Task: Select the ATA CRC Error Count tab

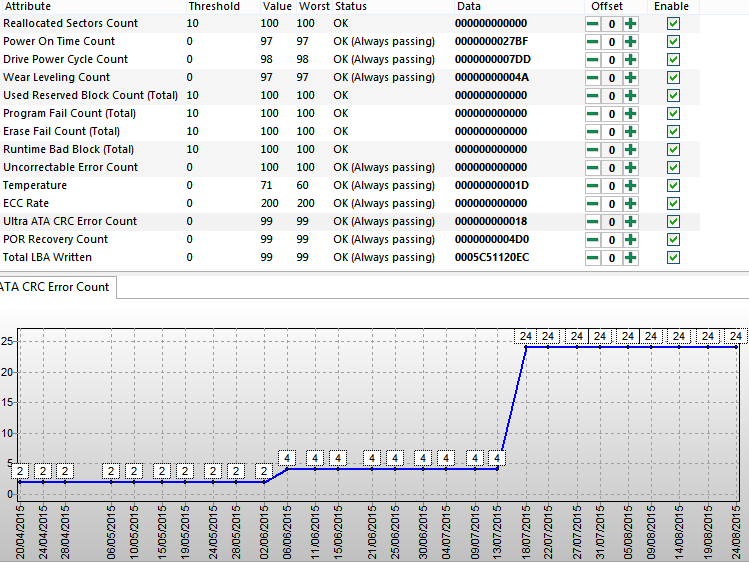Action: click(x=56, y=287)
